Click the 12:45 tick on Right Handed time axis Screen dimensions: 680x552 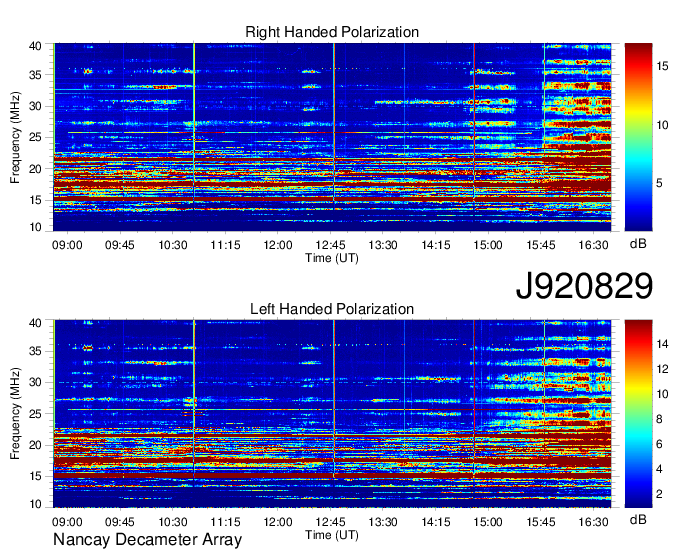[330, 245]
